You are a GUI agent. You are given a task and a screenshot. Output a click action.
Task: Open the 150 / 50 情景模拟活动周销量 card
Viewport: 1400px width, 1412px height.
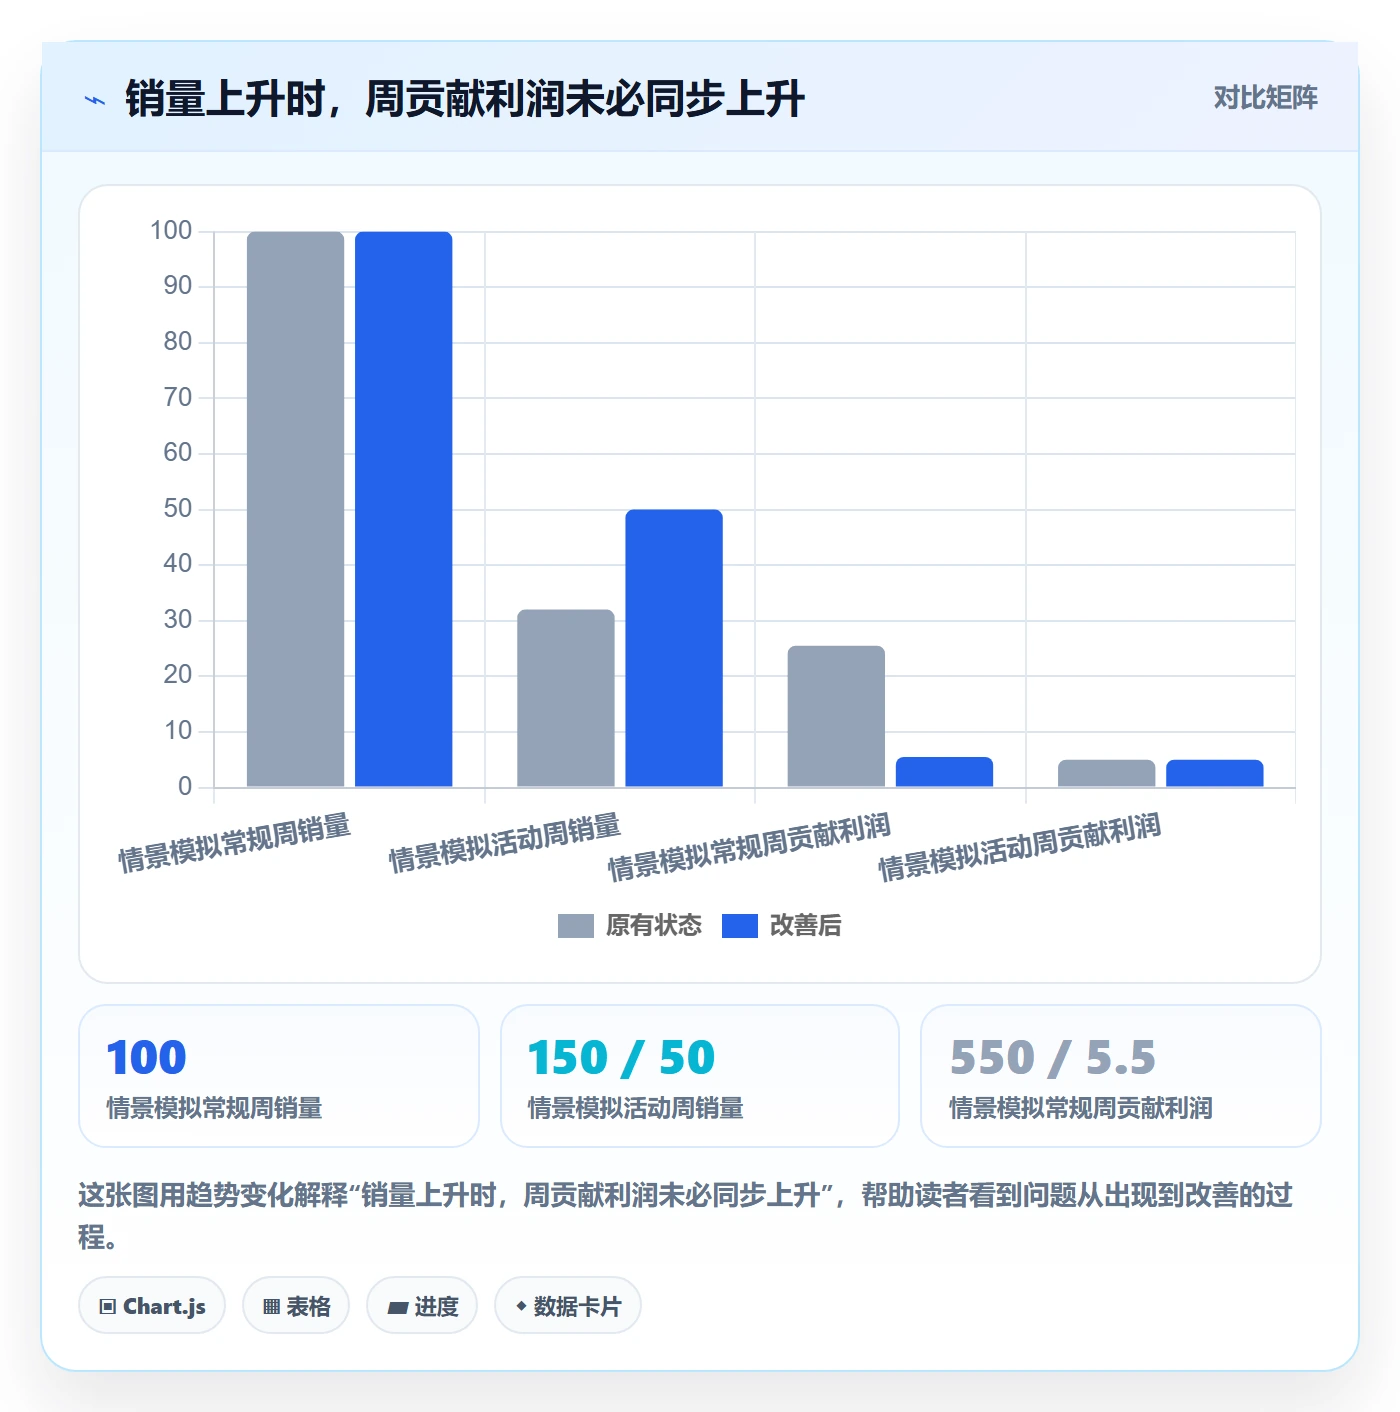coord(700,1076)
